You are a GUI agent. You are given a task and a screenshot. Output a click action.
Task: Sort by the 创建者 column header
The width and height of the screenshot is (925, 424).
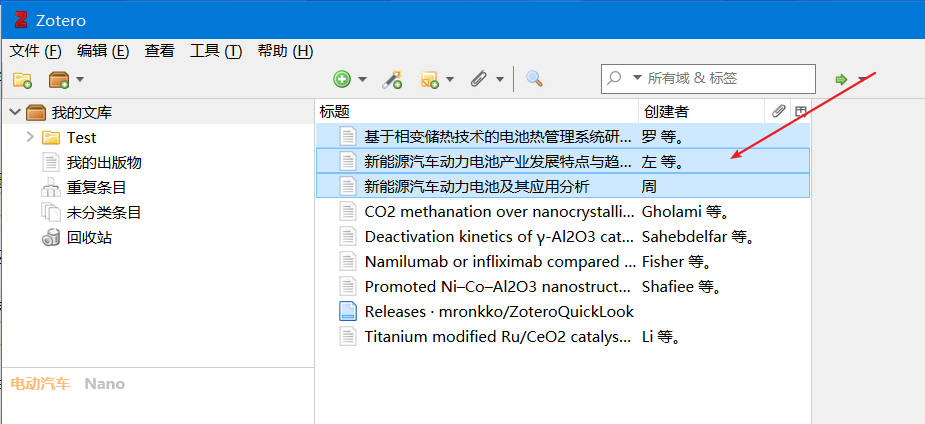pos(702,111)
